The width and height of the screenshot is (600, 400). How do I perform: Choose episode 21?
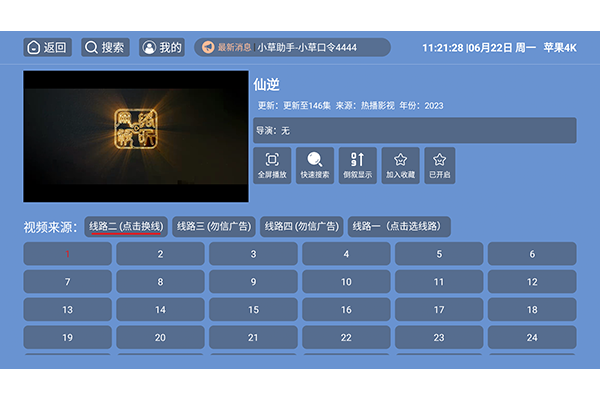tap(253, 338)
